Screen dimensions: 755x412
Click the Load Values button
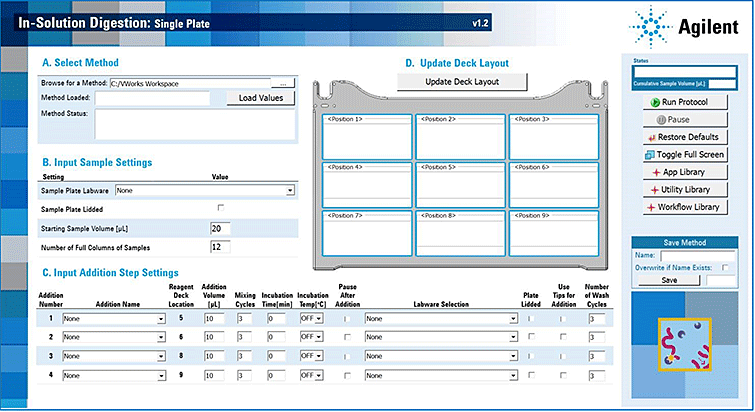260,98
